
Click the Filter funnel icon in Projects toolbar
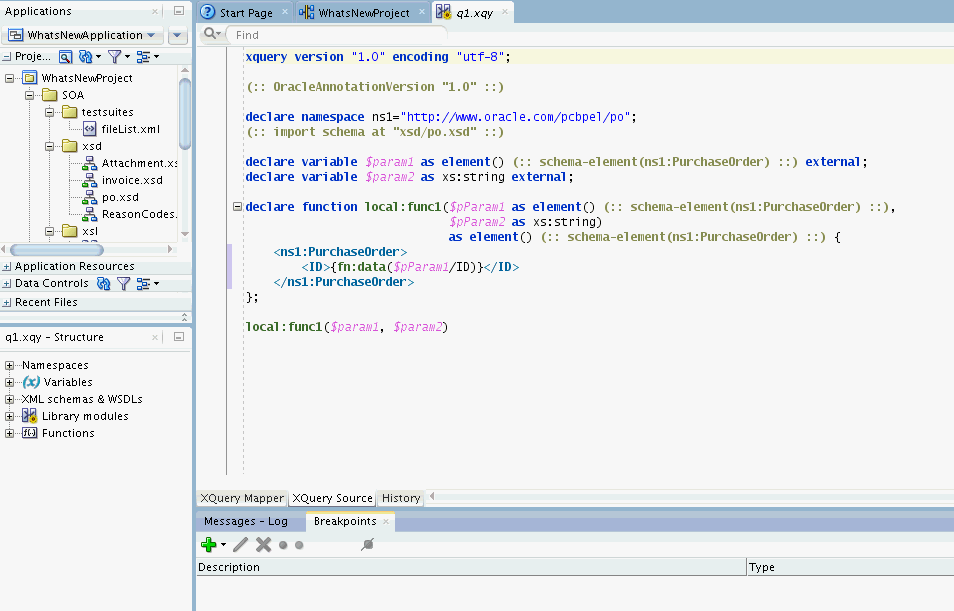point(115,57)
